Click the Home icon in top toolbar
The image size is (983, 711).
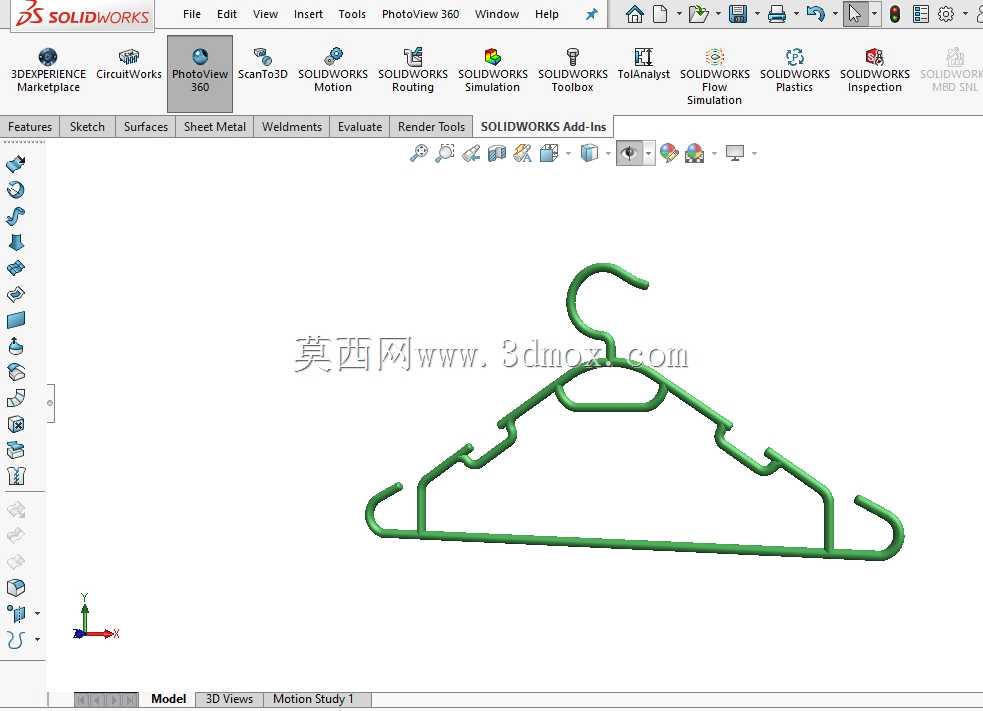[634, 14]
